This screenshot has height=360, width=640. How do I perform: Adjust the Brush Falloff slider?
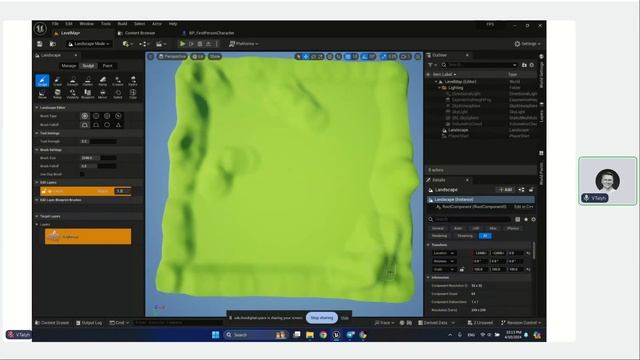(x=98, y=166)
